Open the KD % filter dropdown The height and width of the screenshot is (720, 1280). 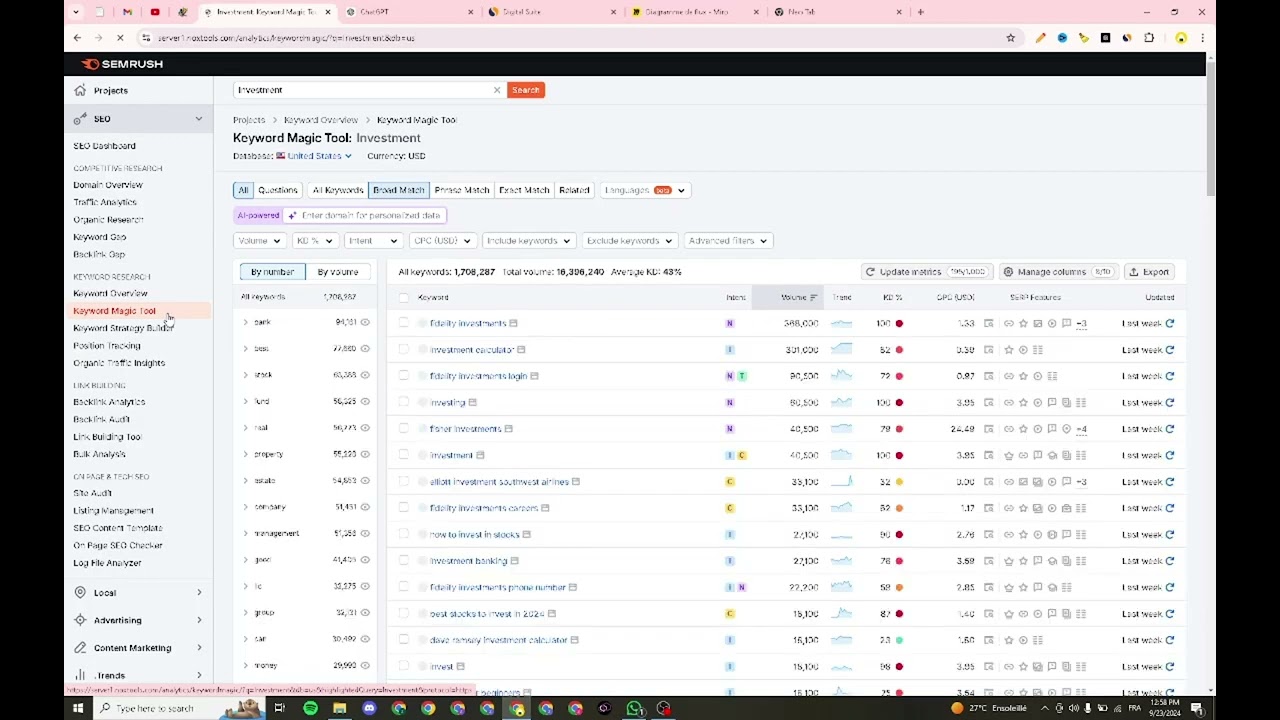(x=313, y=241)
